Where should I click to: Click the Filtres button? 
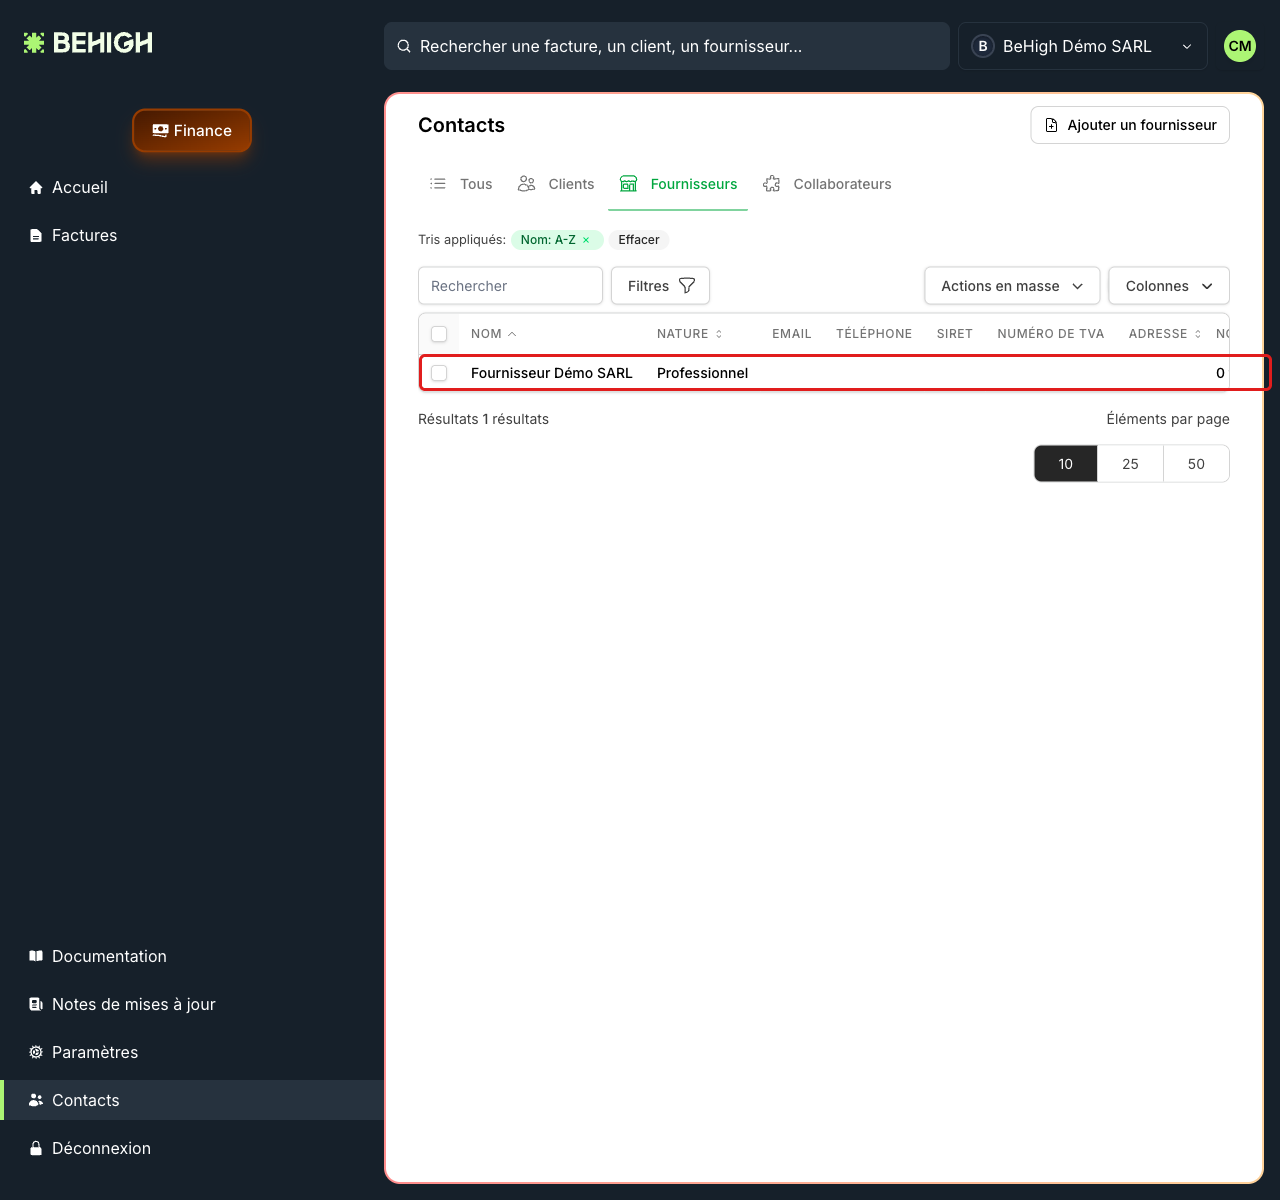[x=660, y=286]
